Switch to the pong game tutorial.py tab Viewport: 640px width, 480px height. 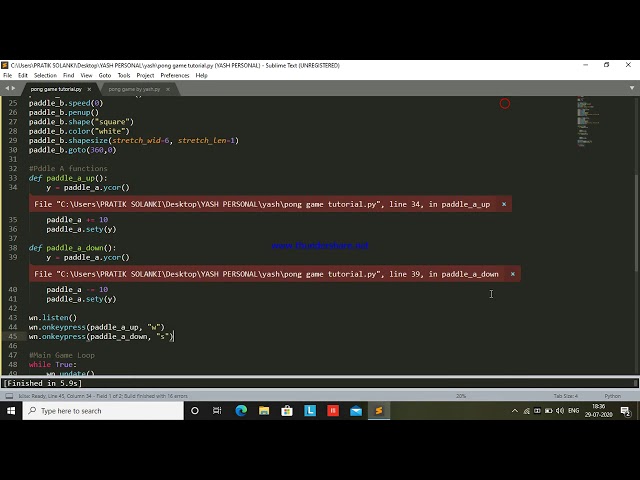click(56, 89)
